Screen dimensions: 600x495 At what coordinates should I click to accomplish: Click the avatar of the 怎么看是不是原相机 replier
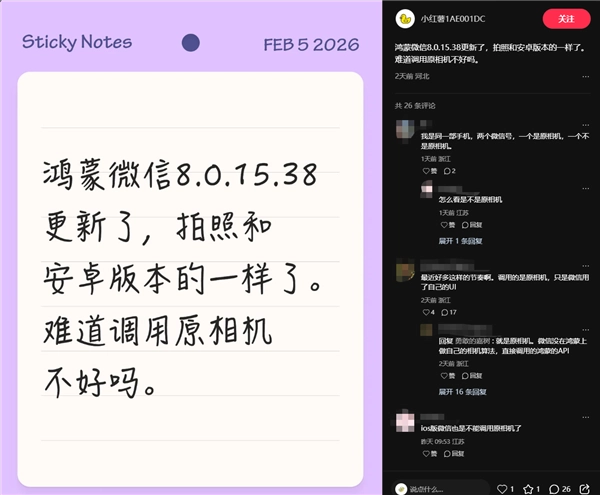(427, 189)
